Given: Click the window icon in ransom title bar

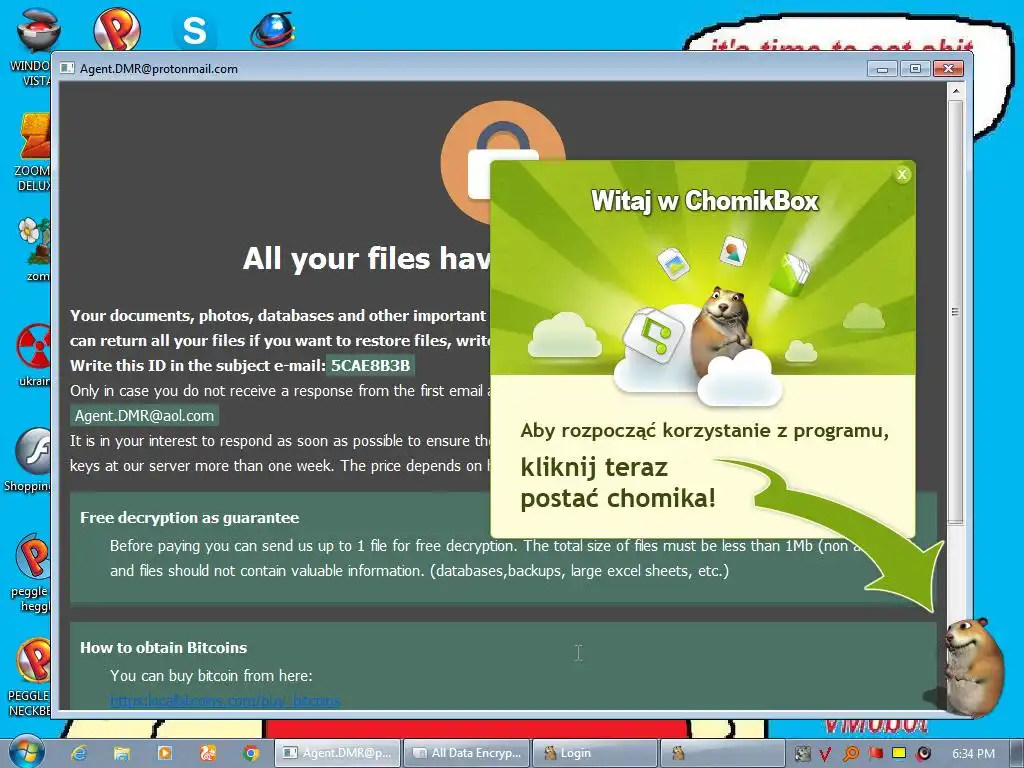Looking at the screenshot, I should pyautogui.click(x=67, y=69).
